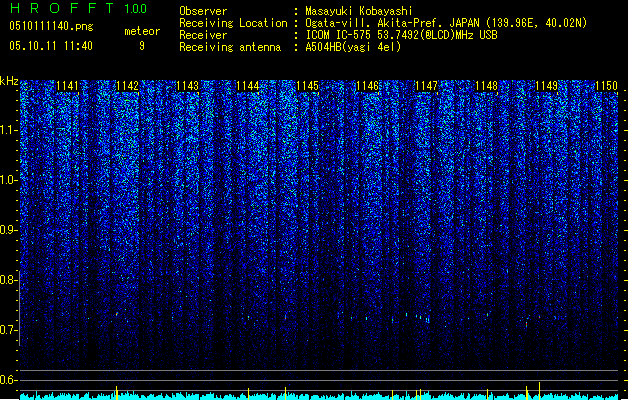Image resolution: width=629 pixels, height=400 pixels.
Task: Click the Receiving Location field label
Action: pyautogui.click(x=233, y=23)
